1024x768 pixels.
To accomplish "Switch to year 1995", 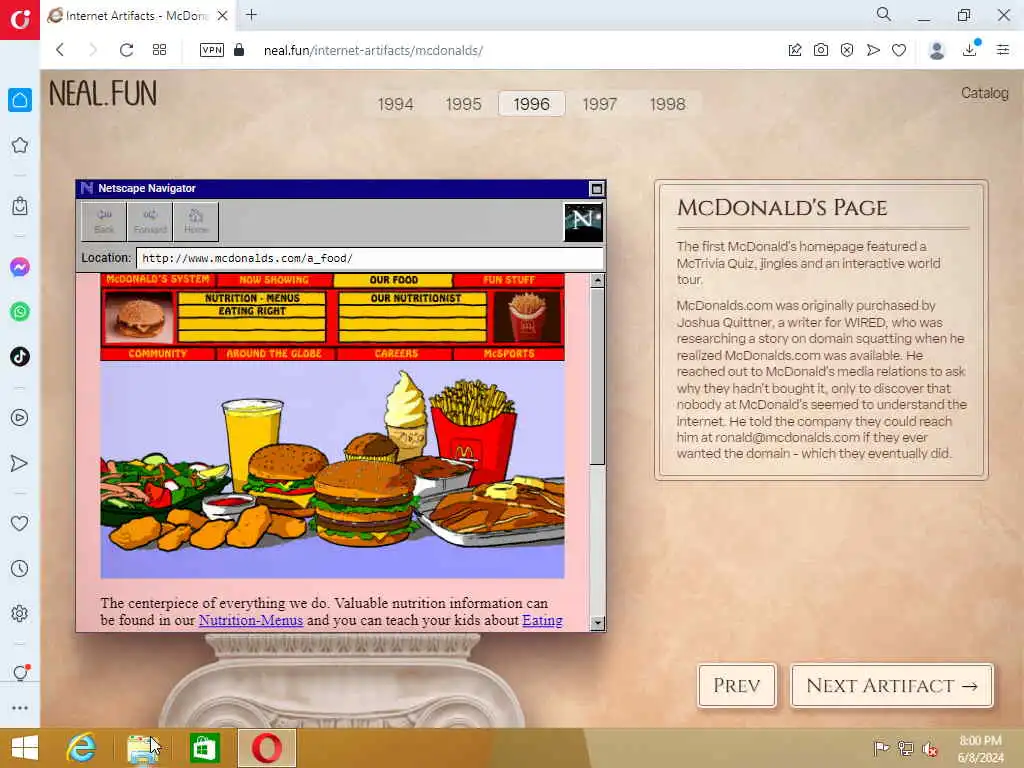I will (x=463, y=104).
